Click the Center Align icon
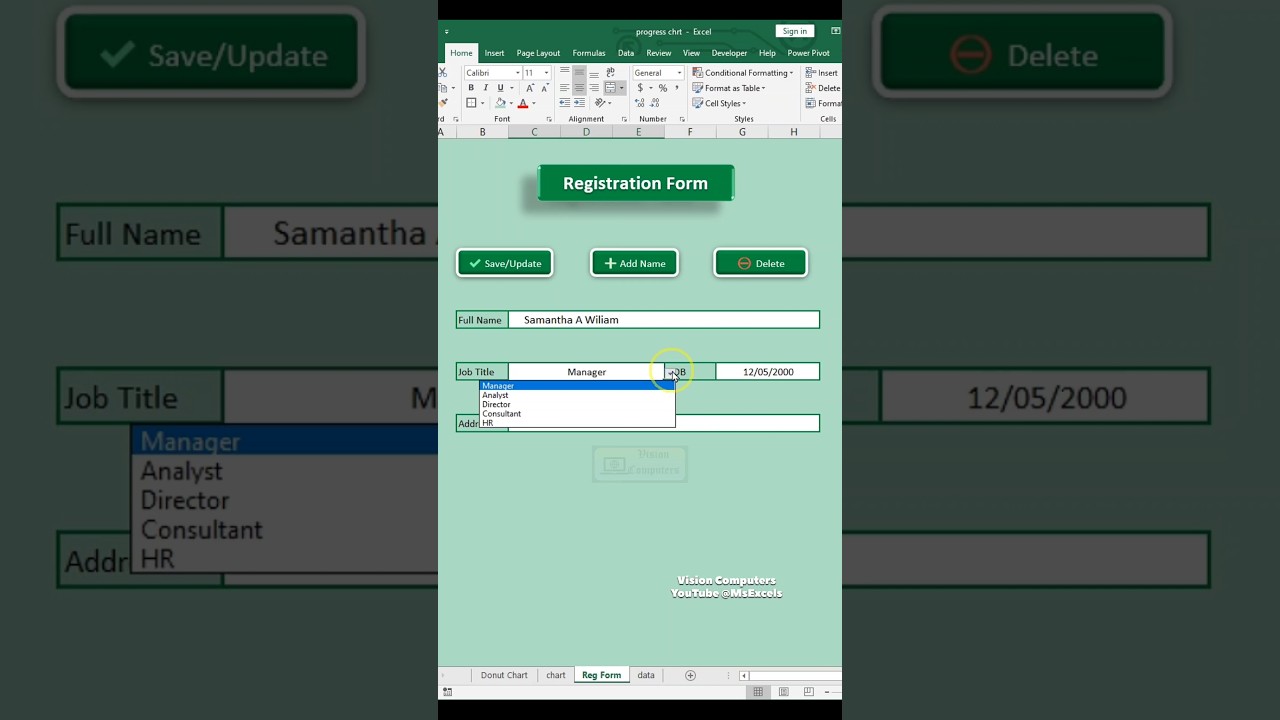Viewport: 1280px width, 720px height. tap(578, 88)
